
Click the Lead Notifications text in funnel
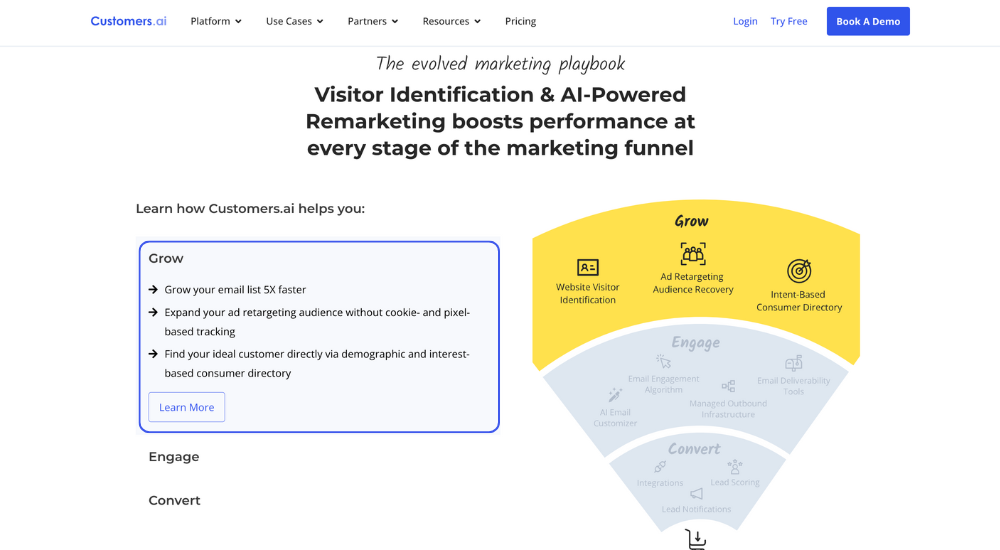696,509
